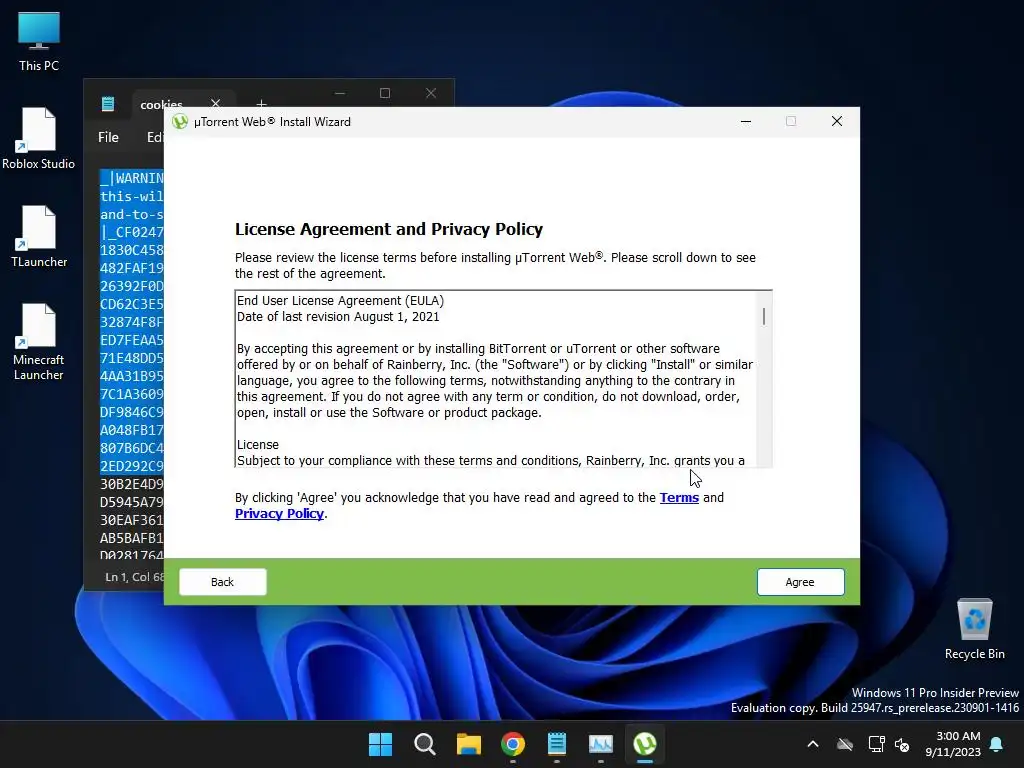The height and width of the screenshot is (768, 1024).
Task: Click Notepad line starting '30EAF361'
Action: (x=132, y=520)
